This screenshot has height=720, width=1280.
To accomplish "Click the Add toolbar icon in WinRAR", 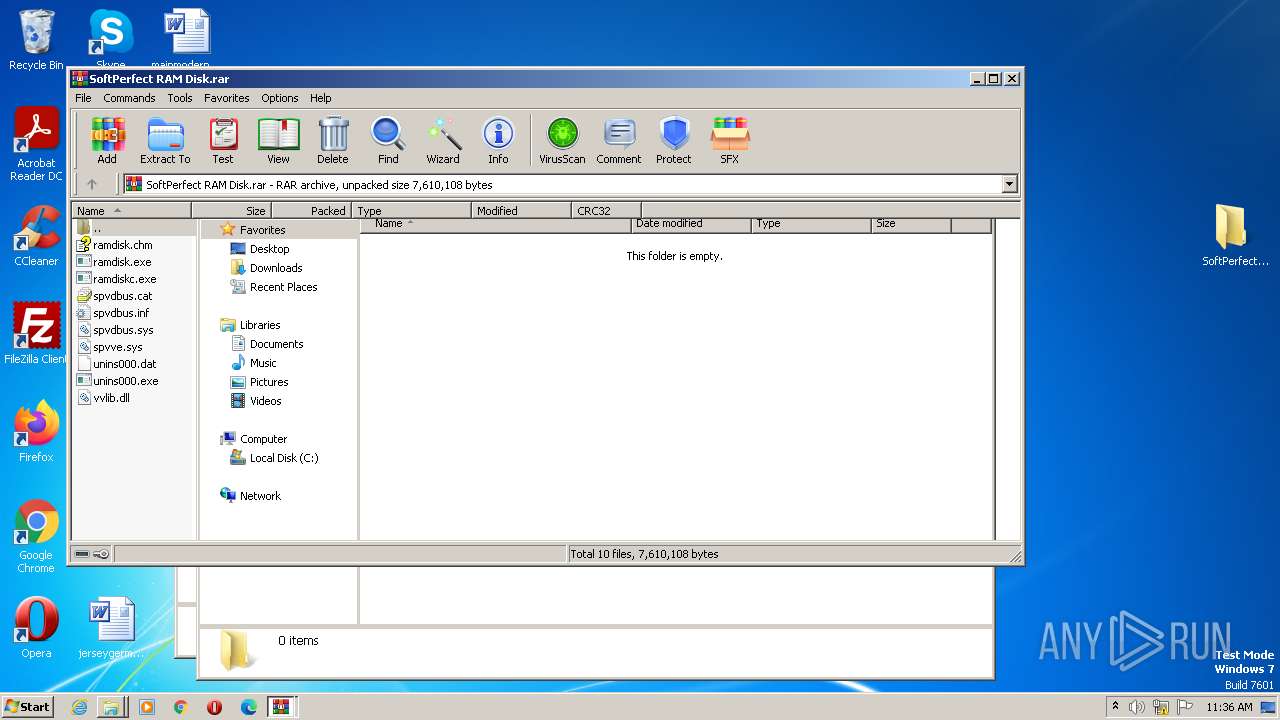I will tap(107, 141).
